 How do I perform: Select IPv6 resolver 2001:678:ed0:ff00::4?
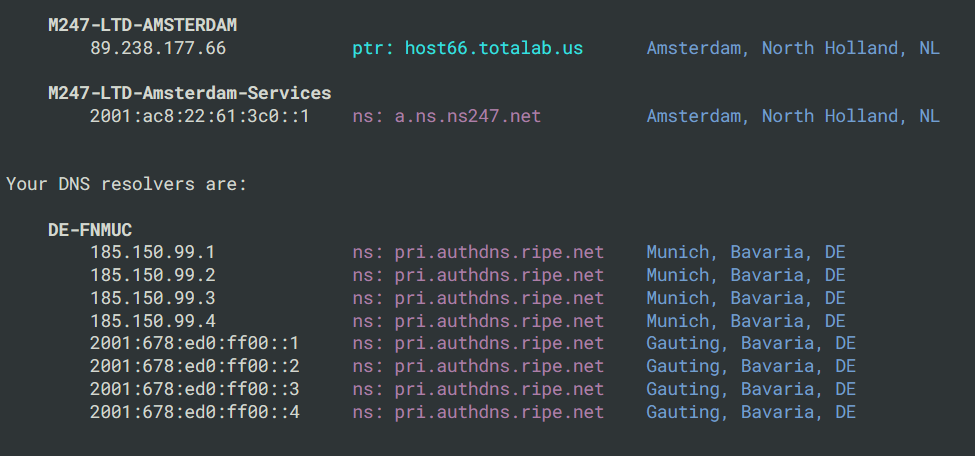194,412
